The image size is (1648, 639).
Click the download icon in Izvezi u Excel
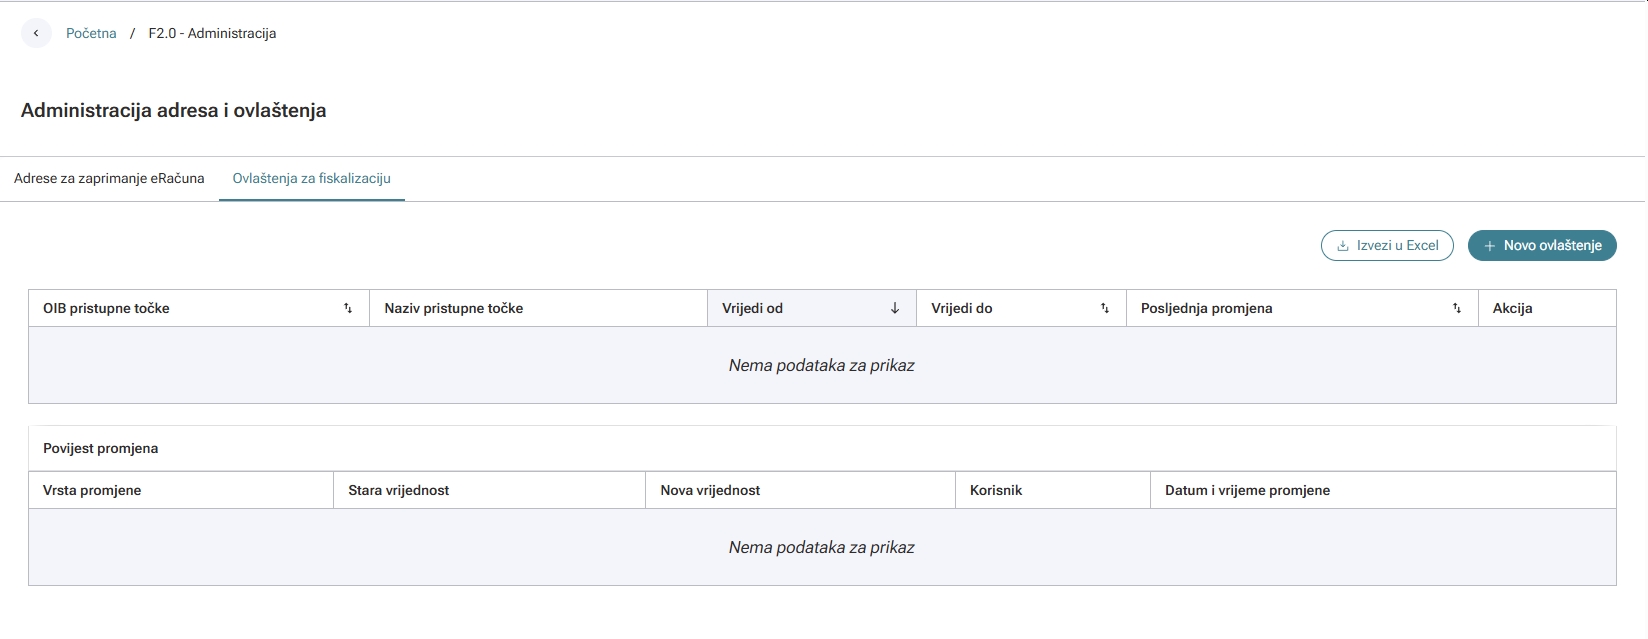(x=1343, y=245)
